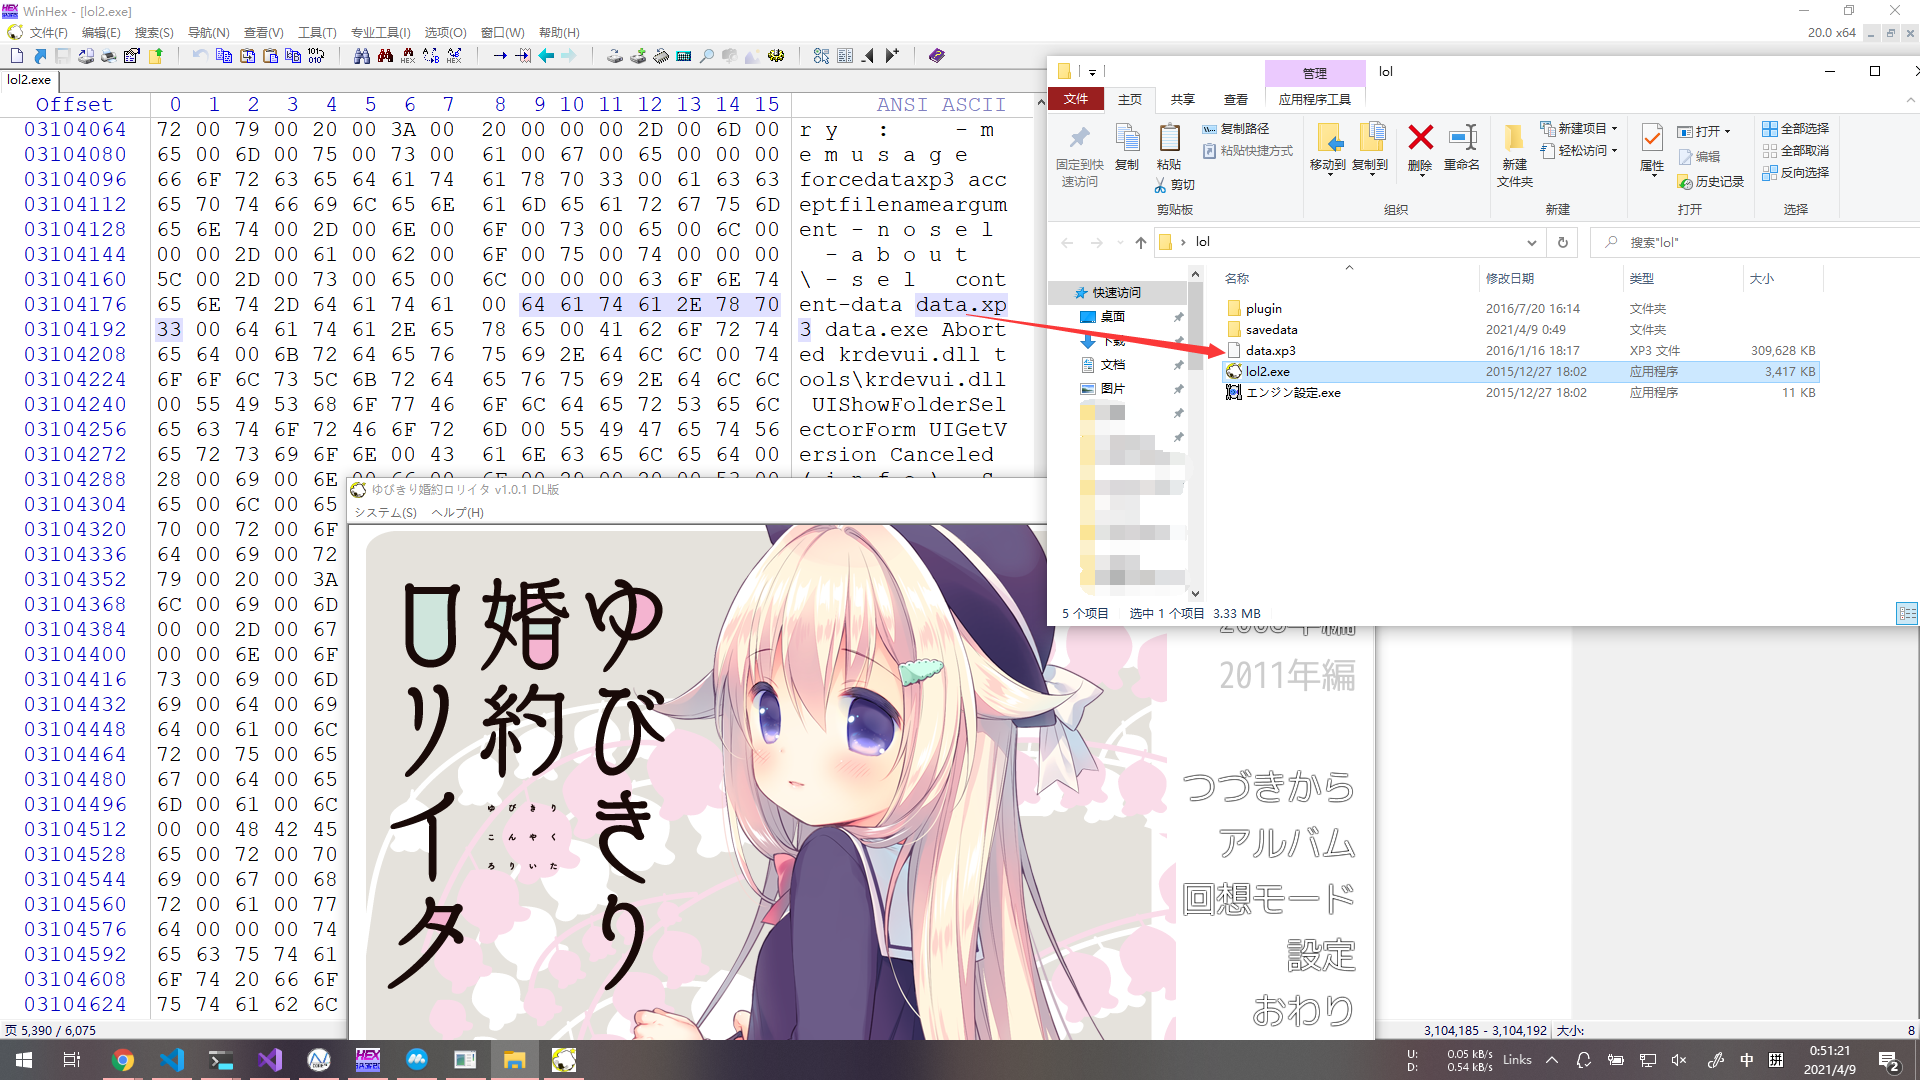Click the Open Disk drive icon in WinHex
1920x1080 pixels.
(615, 56)
